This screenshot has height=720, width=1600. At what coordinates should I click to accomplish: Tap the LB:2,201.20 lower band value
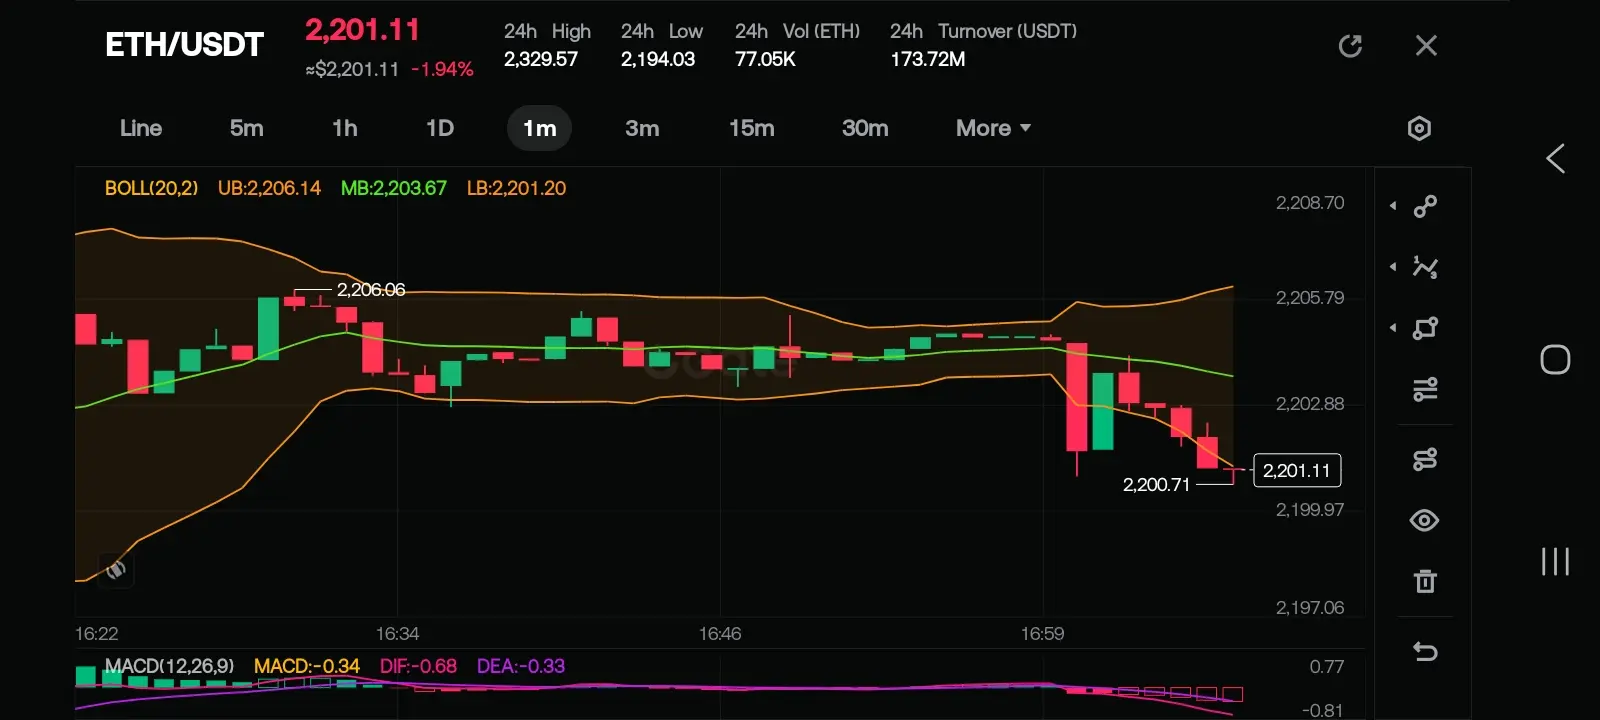(x=516, y=188)
